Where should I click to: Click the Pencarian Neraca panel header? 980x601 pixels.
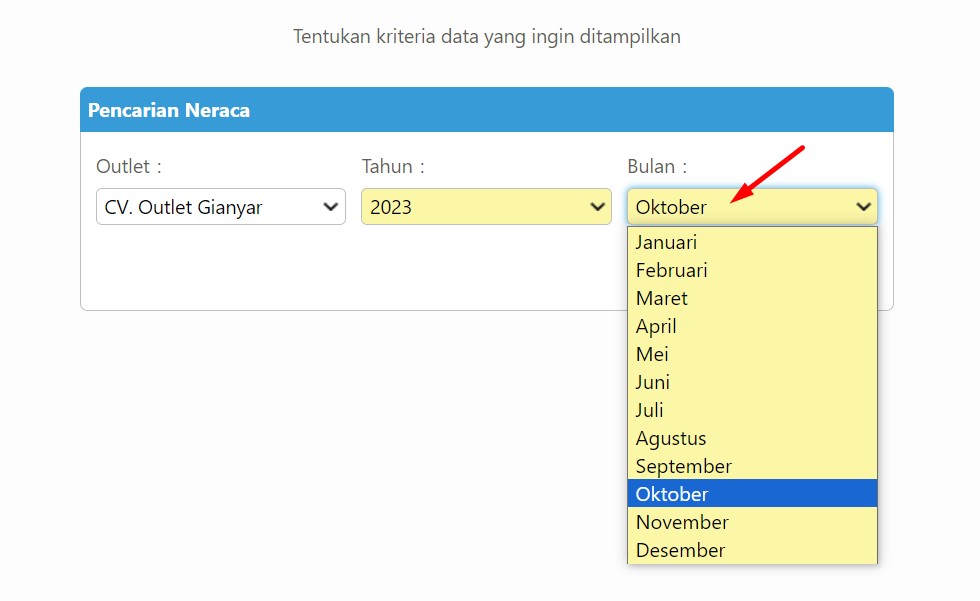click(x=487, y=110)
